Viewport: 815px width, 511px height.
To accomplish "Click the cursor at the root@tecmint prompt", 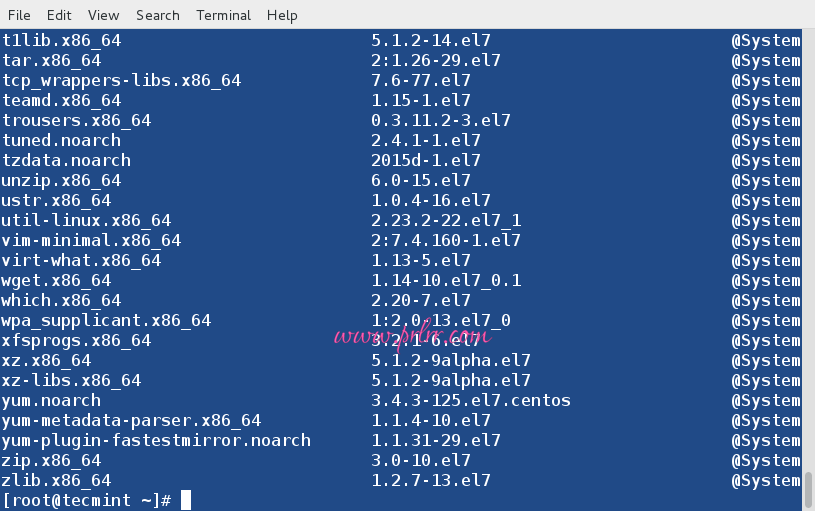I will (185, 500).
